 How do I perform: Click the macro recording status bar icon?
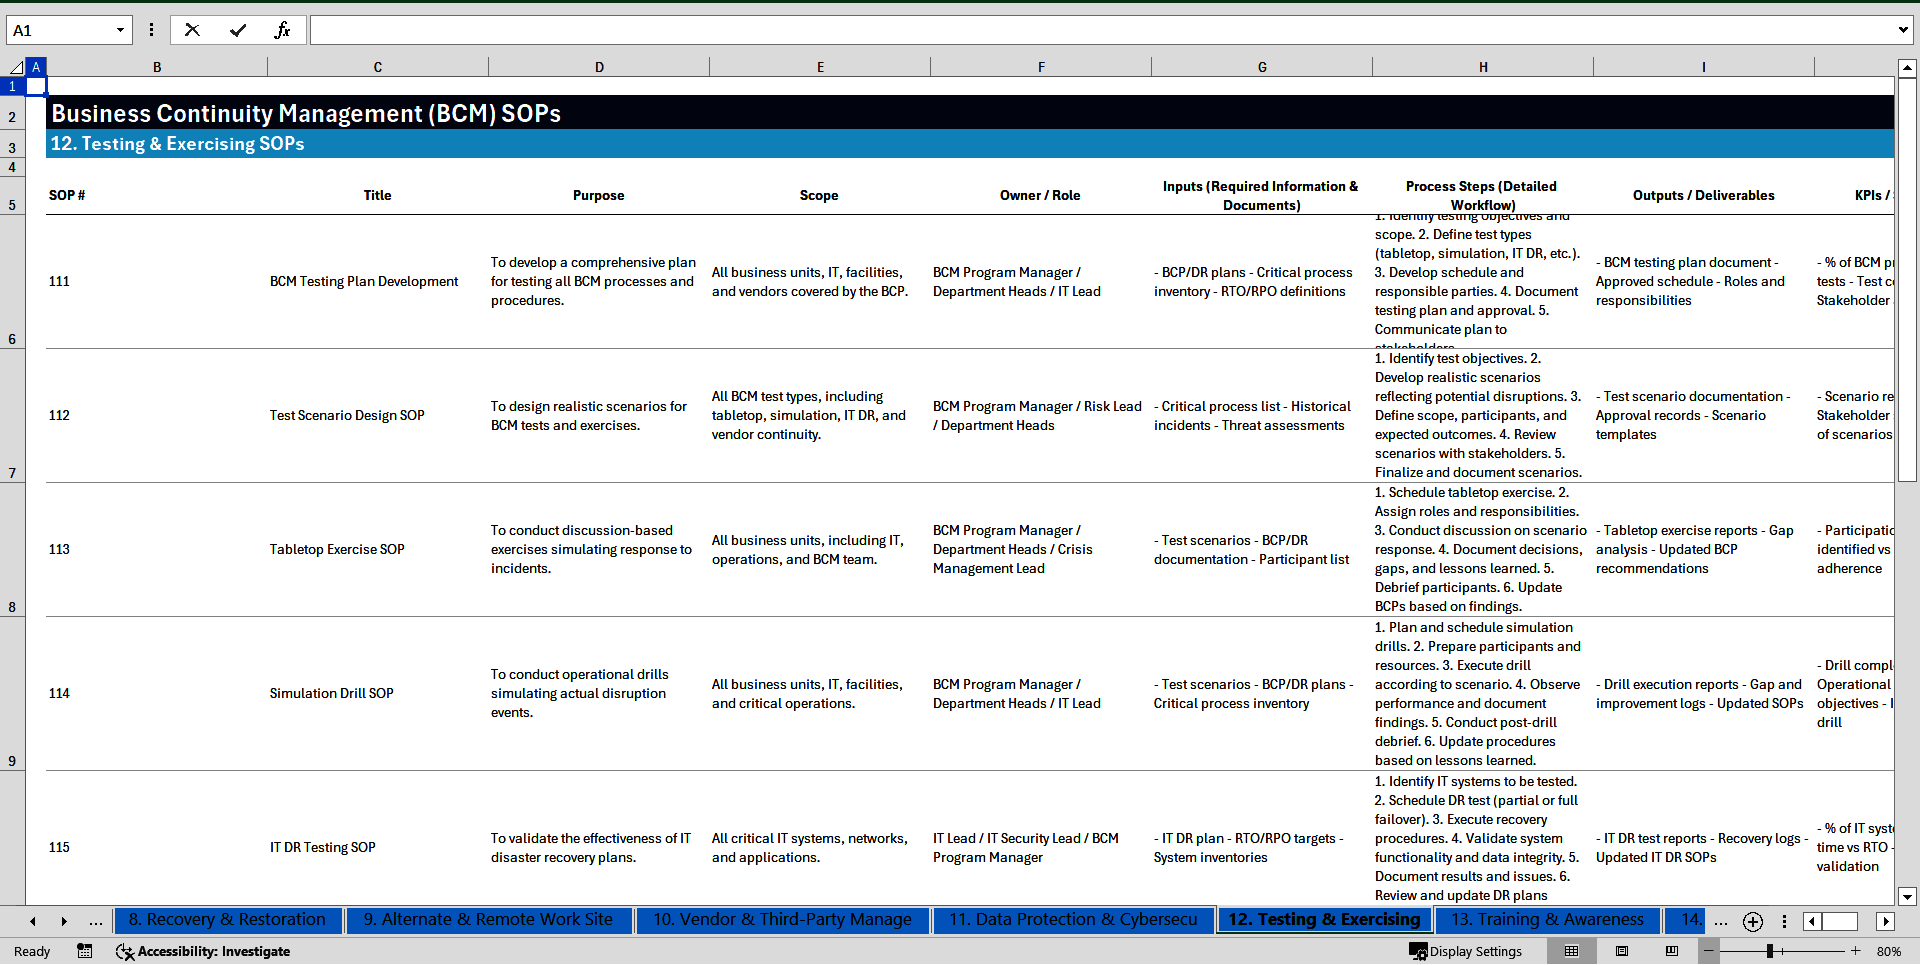pyautogui.click(x=85, y=951)
